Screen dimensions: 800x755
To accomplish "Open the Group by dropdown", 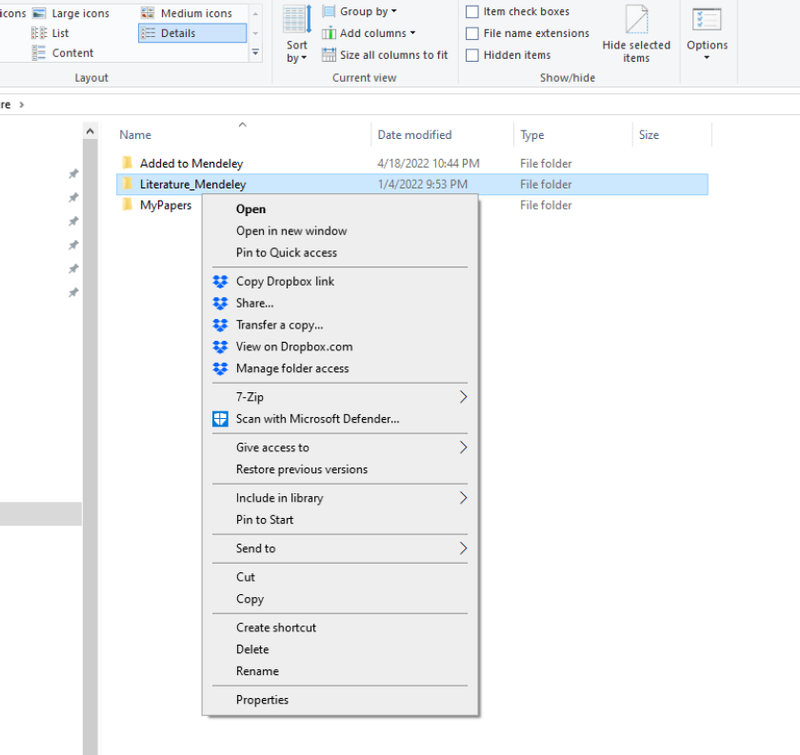I will click(367, 11).
